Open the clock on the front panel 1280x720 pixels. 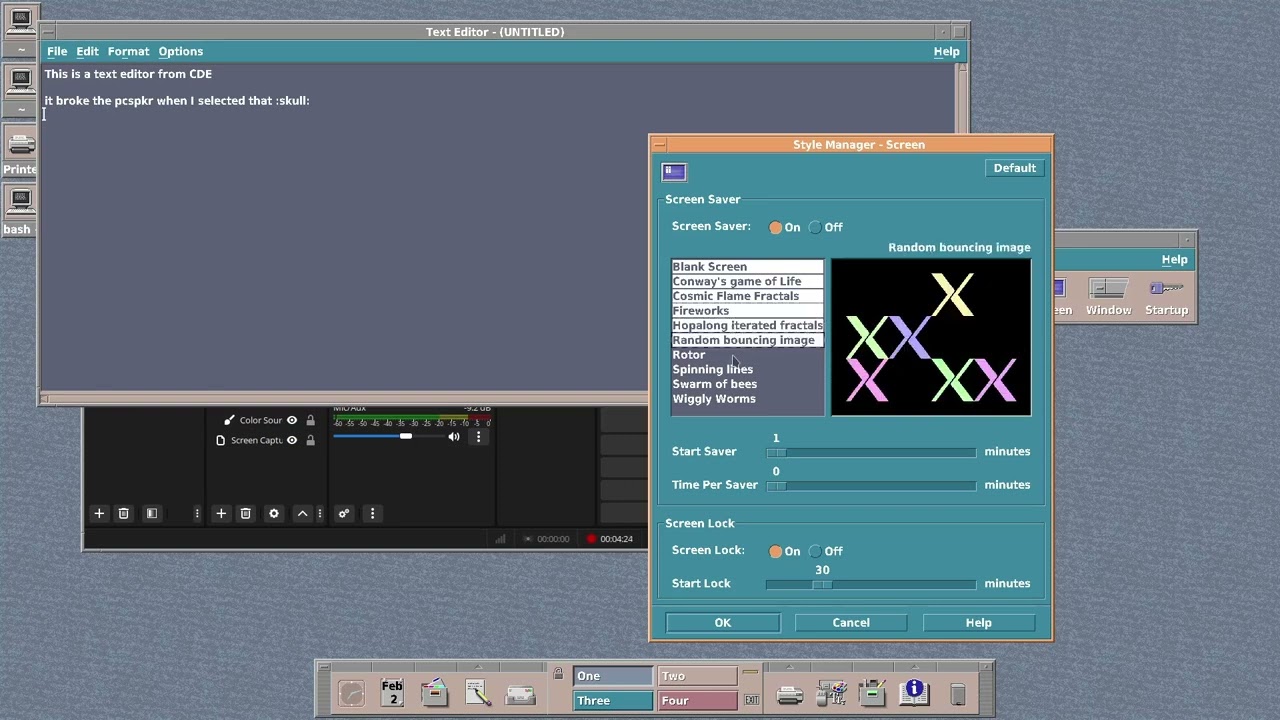tap(351, 693)
